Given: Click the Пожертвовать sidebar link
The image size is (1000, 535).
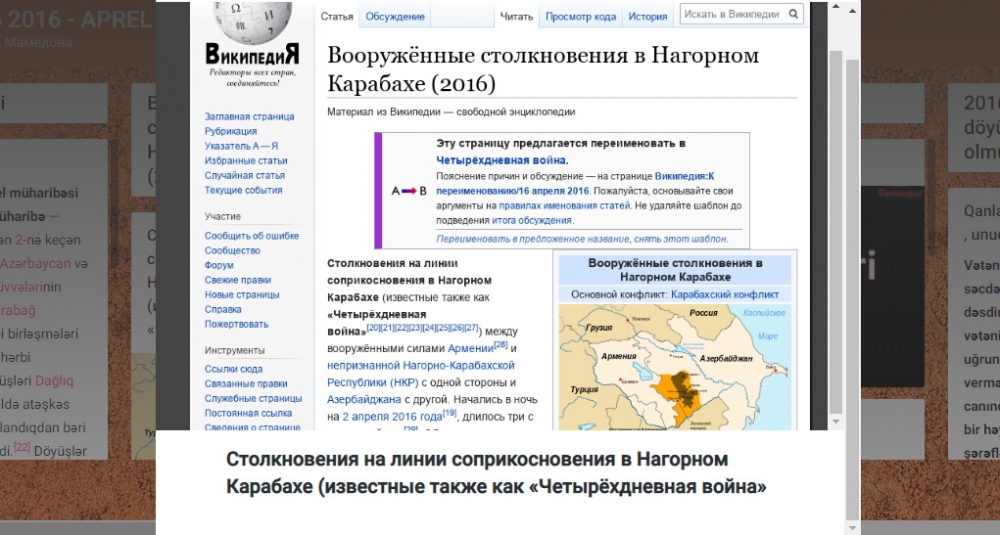Looking at the screenshot, I should [x=237, y=324].
